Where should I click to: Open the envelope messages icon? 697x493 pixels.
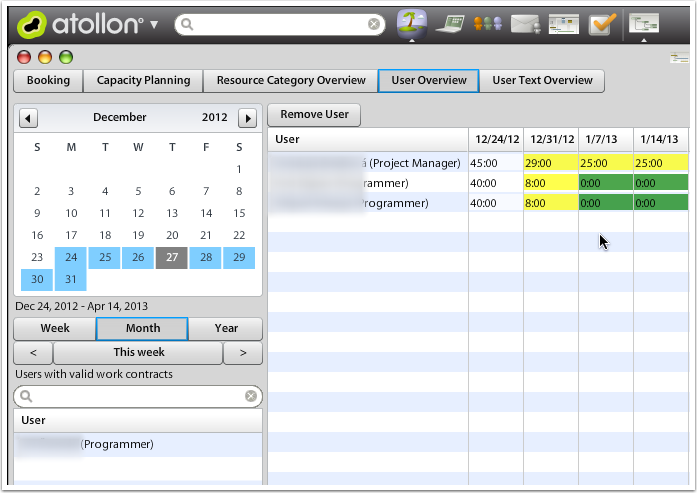point(525,23)
